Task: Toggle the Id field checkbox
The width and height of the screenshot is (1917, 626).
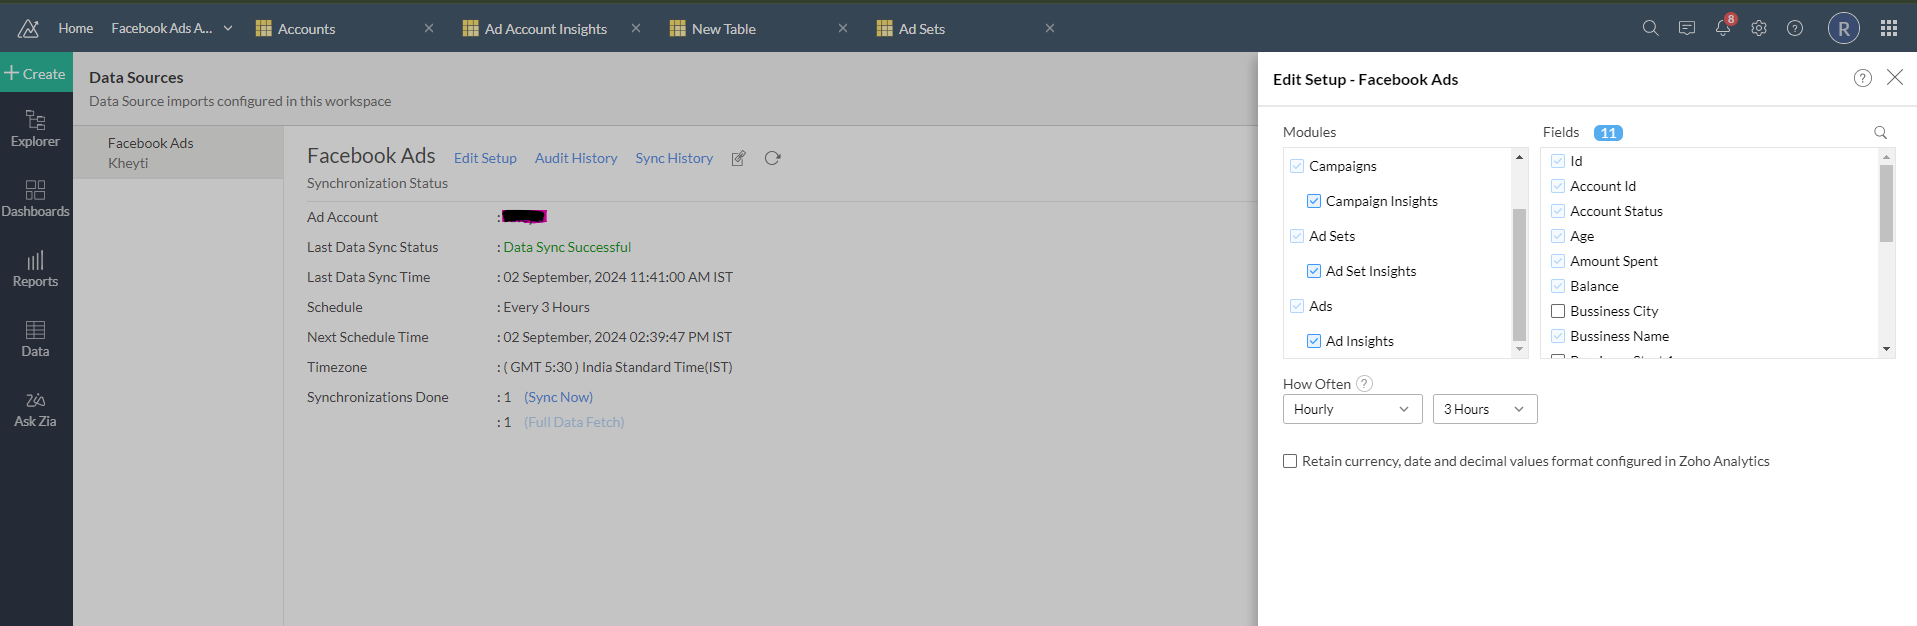Action: (1558, 161)
